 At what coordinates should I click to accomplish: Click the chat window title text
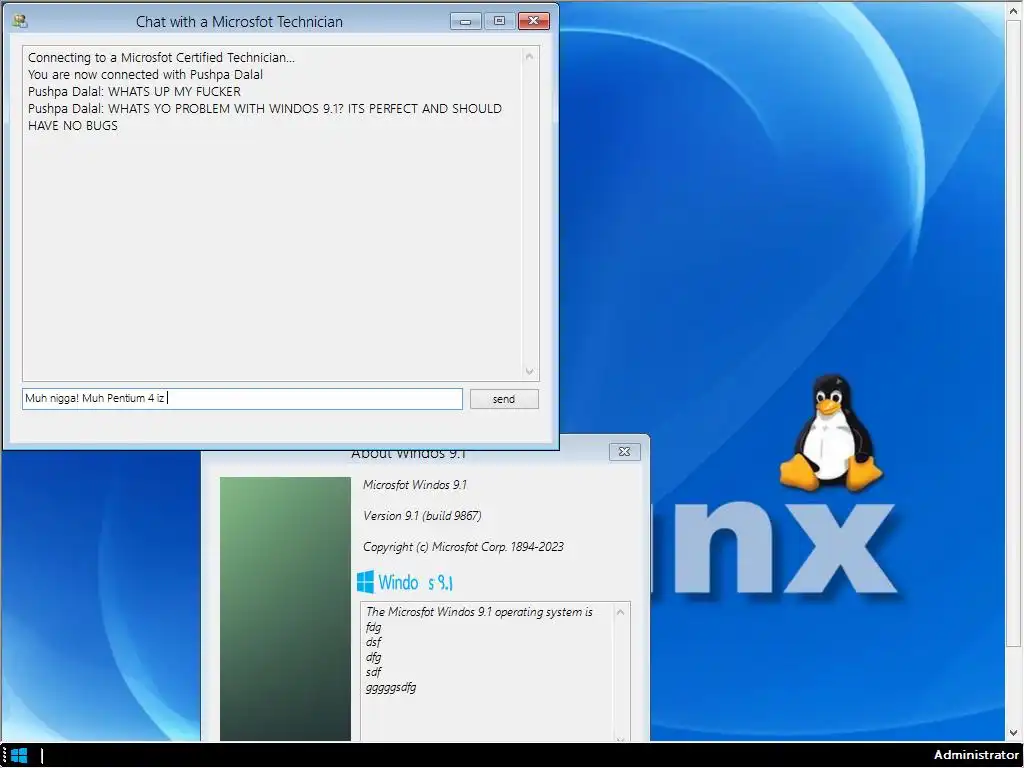click(239, 22)
